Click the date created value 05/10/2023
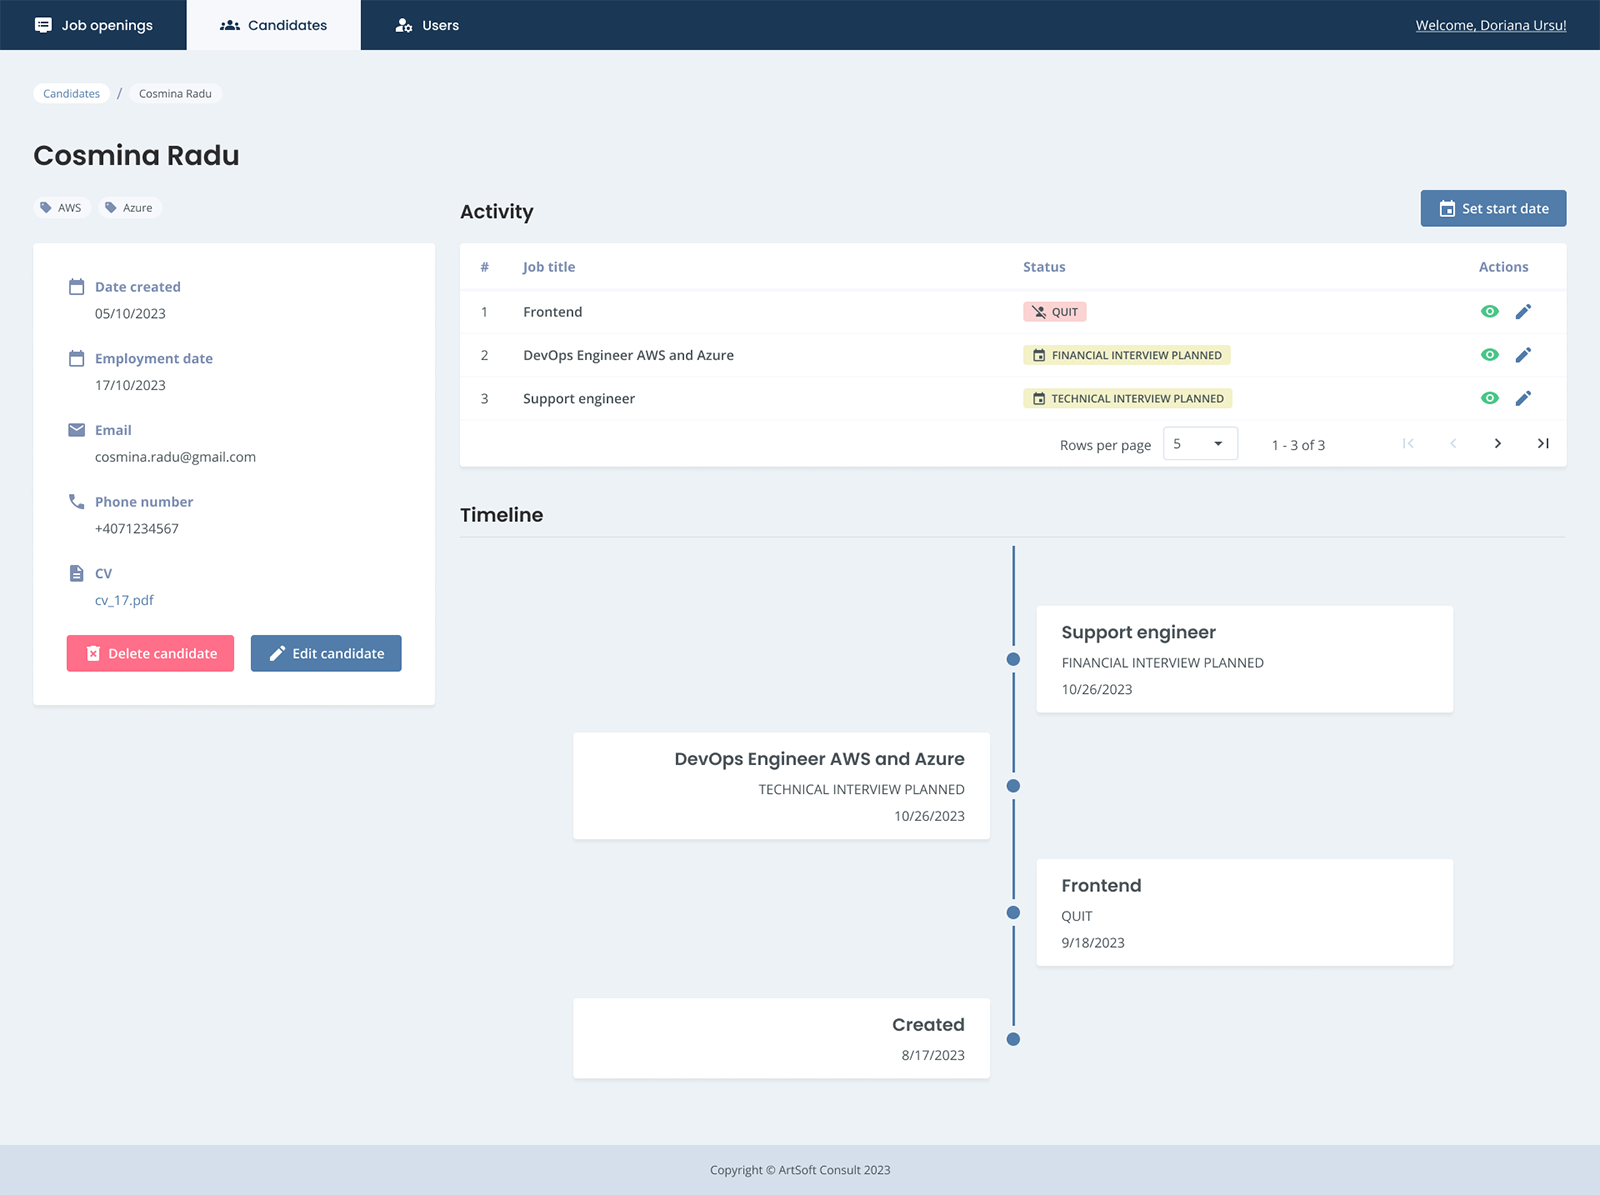The image size is (1600, 1195). [130, 313]
